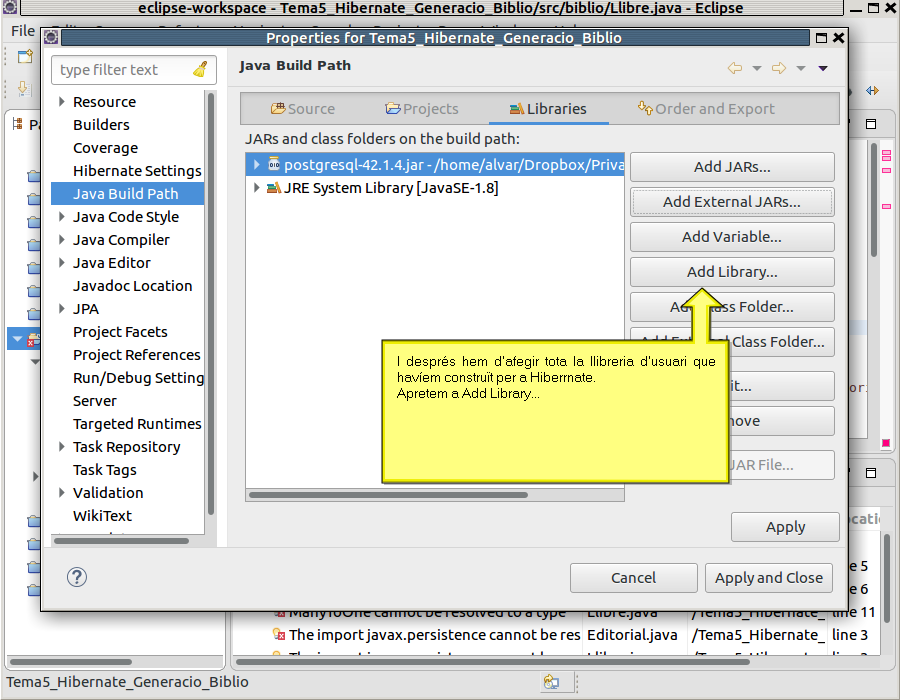The image size is (900, 700).
Task: Click the JRE System Library icon
Action: 274,188
